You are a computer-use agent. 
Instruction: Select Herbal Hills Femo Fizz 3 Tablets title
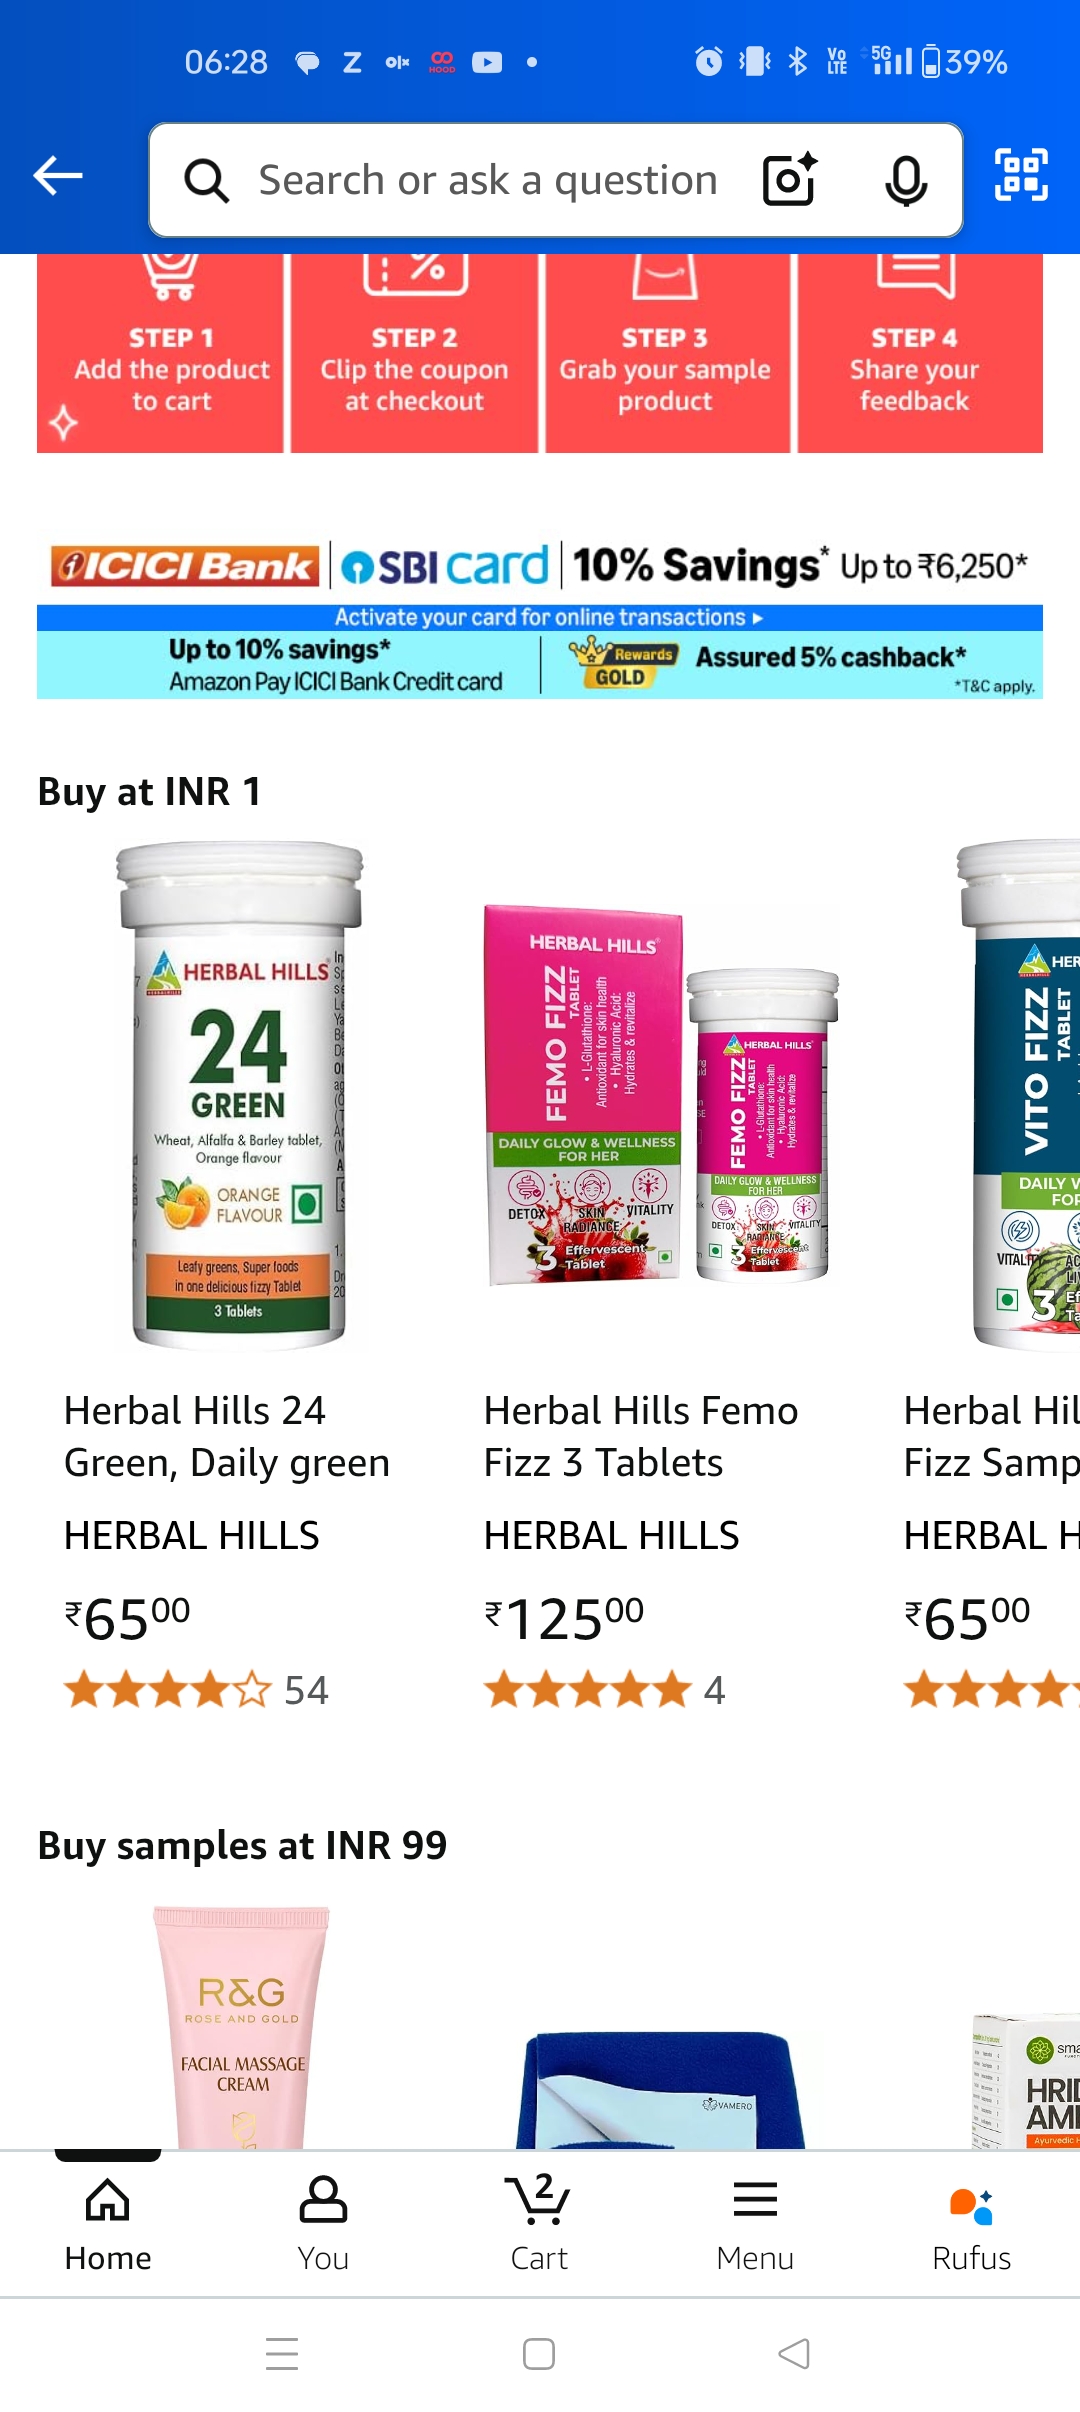pyautogui.click(x=641, y=1436)
